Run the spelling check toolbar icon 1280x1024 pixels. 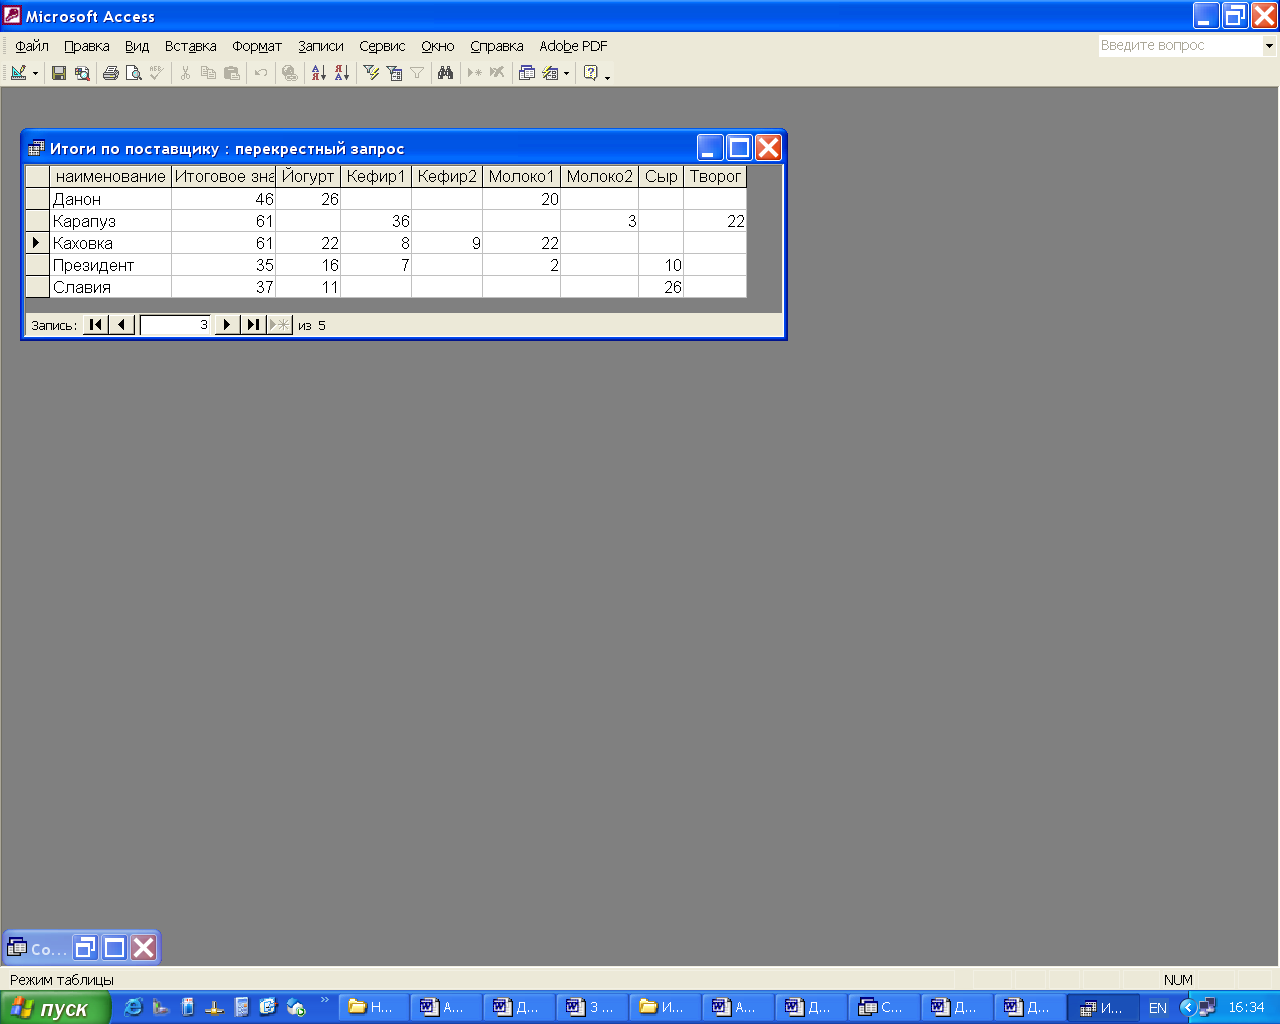(x=157, y=73)
